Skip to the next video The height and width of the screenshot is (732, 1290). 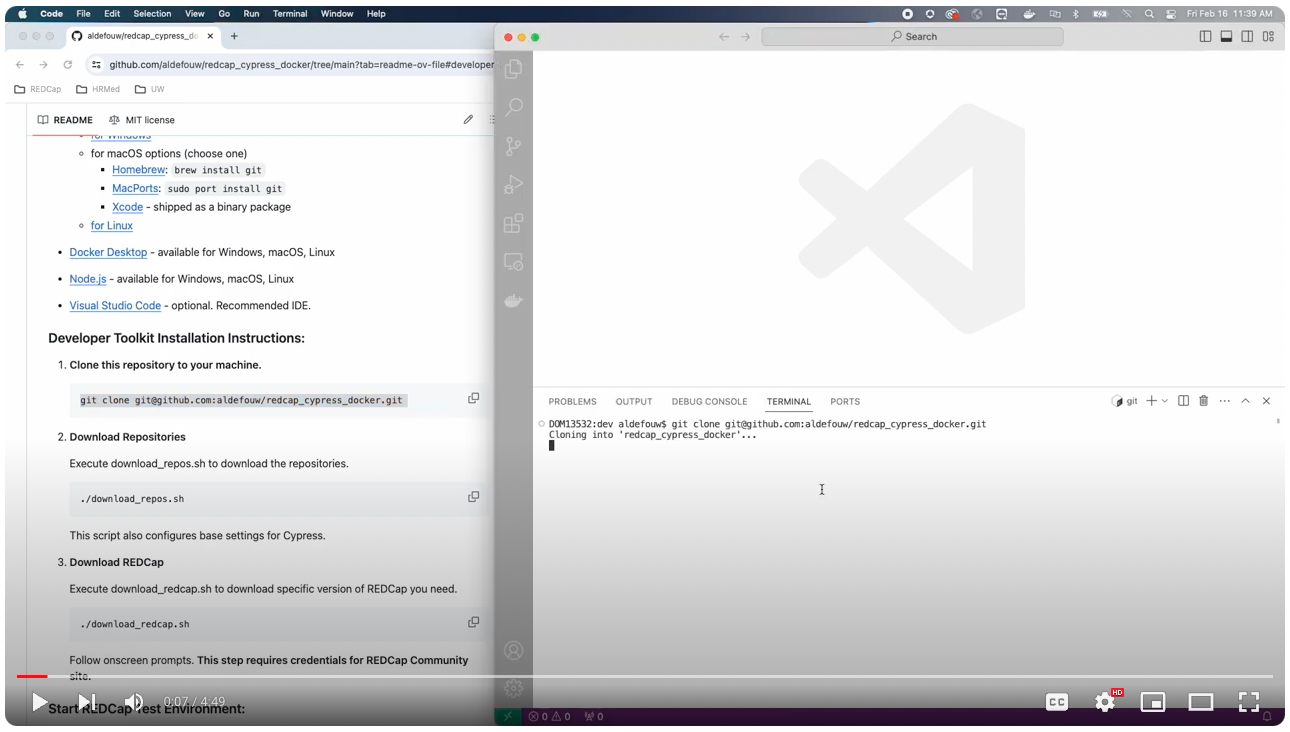86,702
